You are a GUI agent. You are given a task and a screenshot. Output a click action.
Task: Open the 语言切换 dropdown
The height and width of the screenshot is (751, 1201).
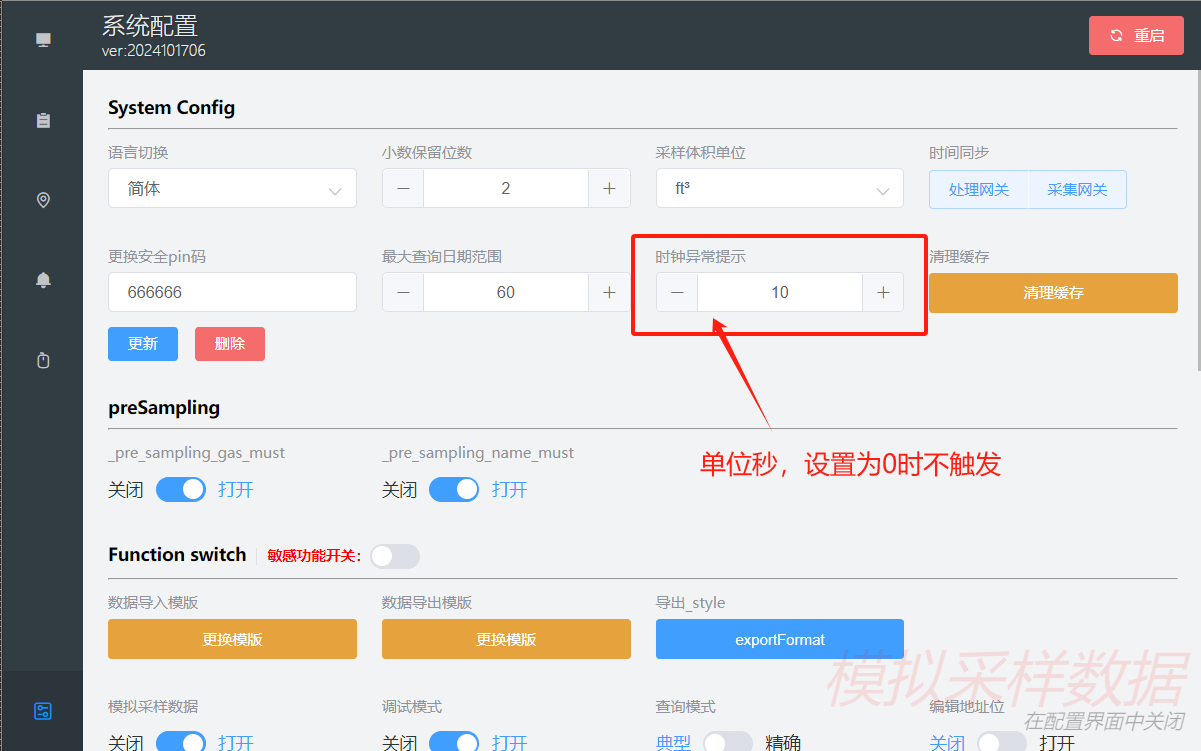tap(232, 188)
